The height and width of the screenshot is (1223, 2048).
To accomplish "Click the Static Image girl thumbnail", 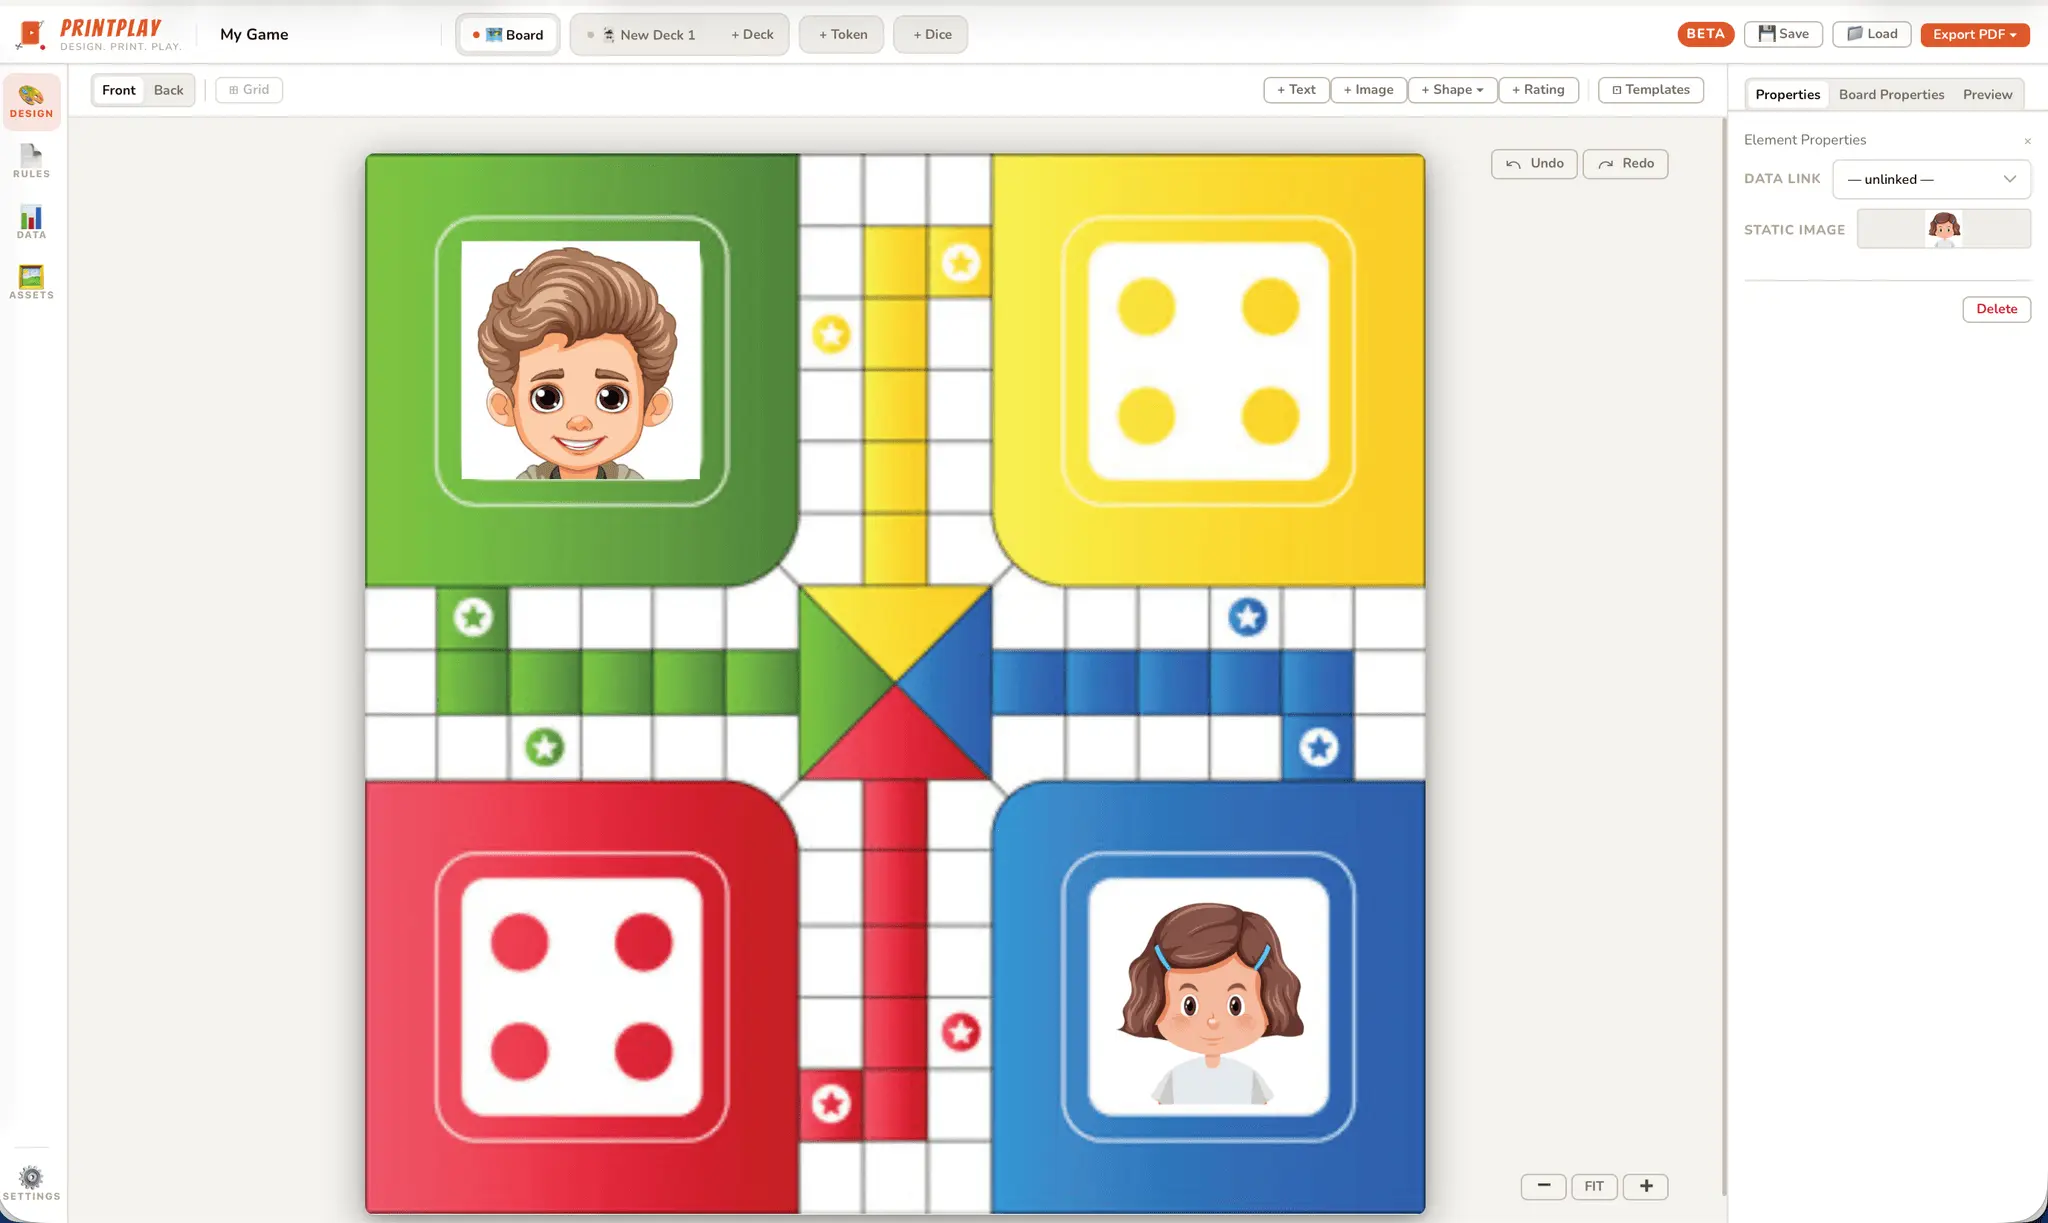I will coord(1944,229).
